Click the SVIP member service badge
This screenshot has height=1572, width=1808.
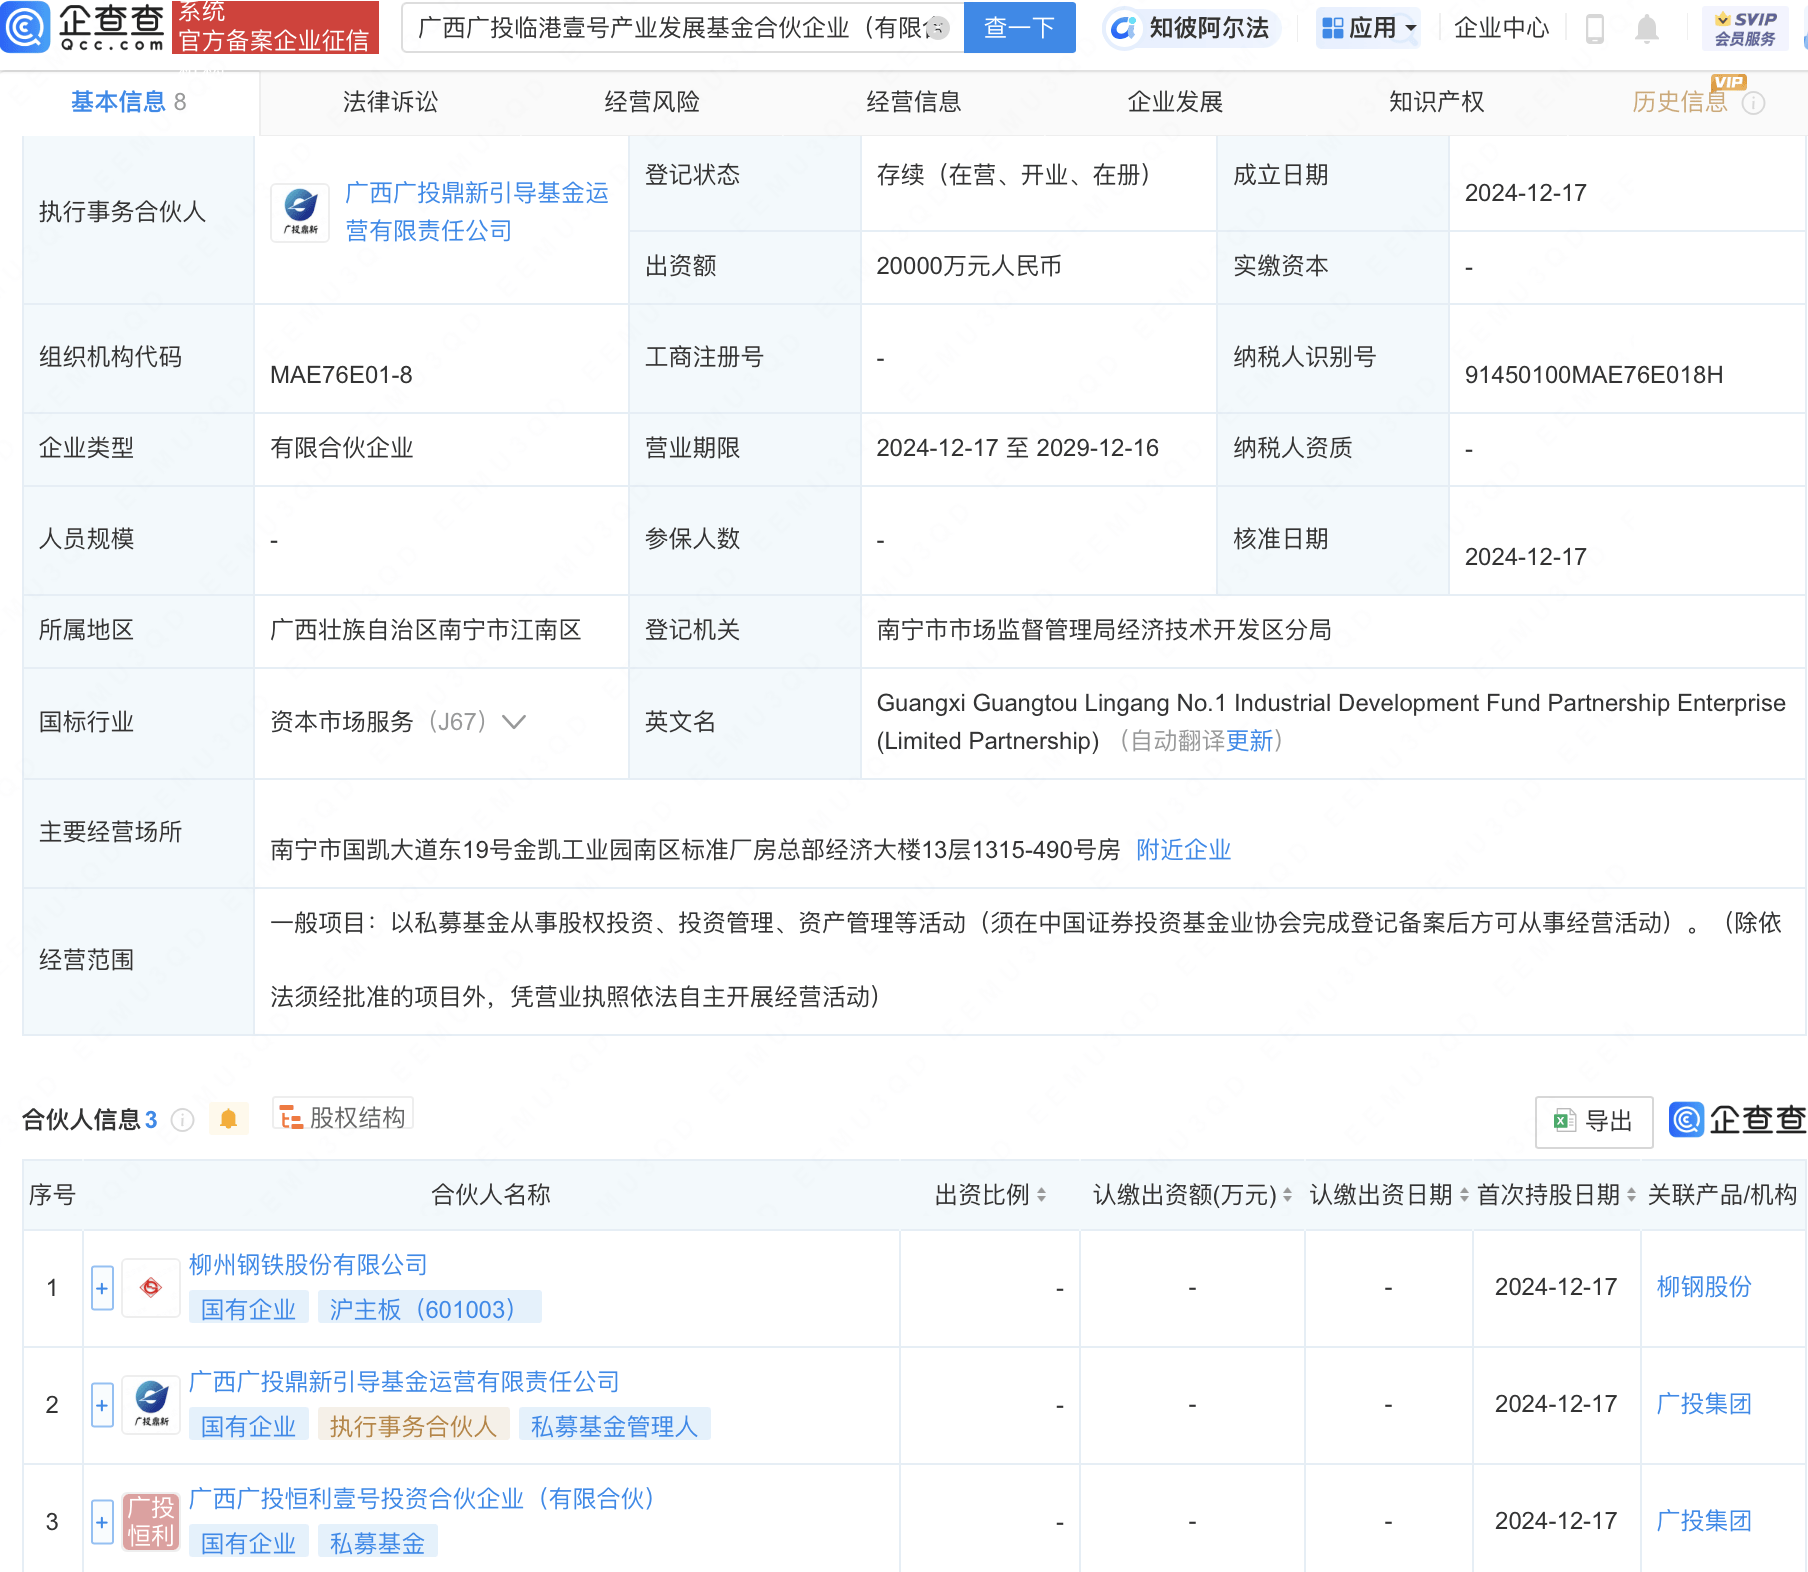1745,29
